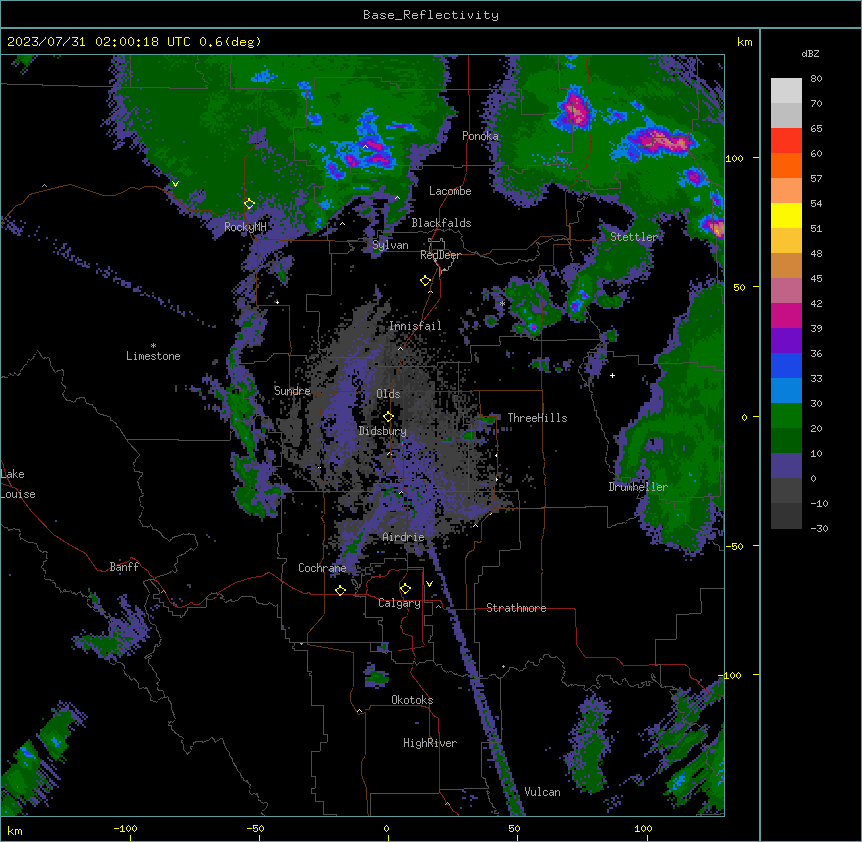Click the Sundre city label
This screenshot has width=862, height=842.
292,391
